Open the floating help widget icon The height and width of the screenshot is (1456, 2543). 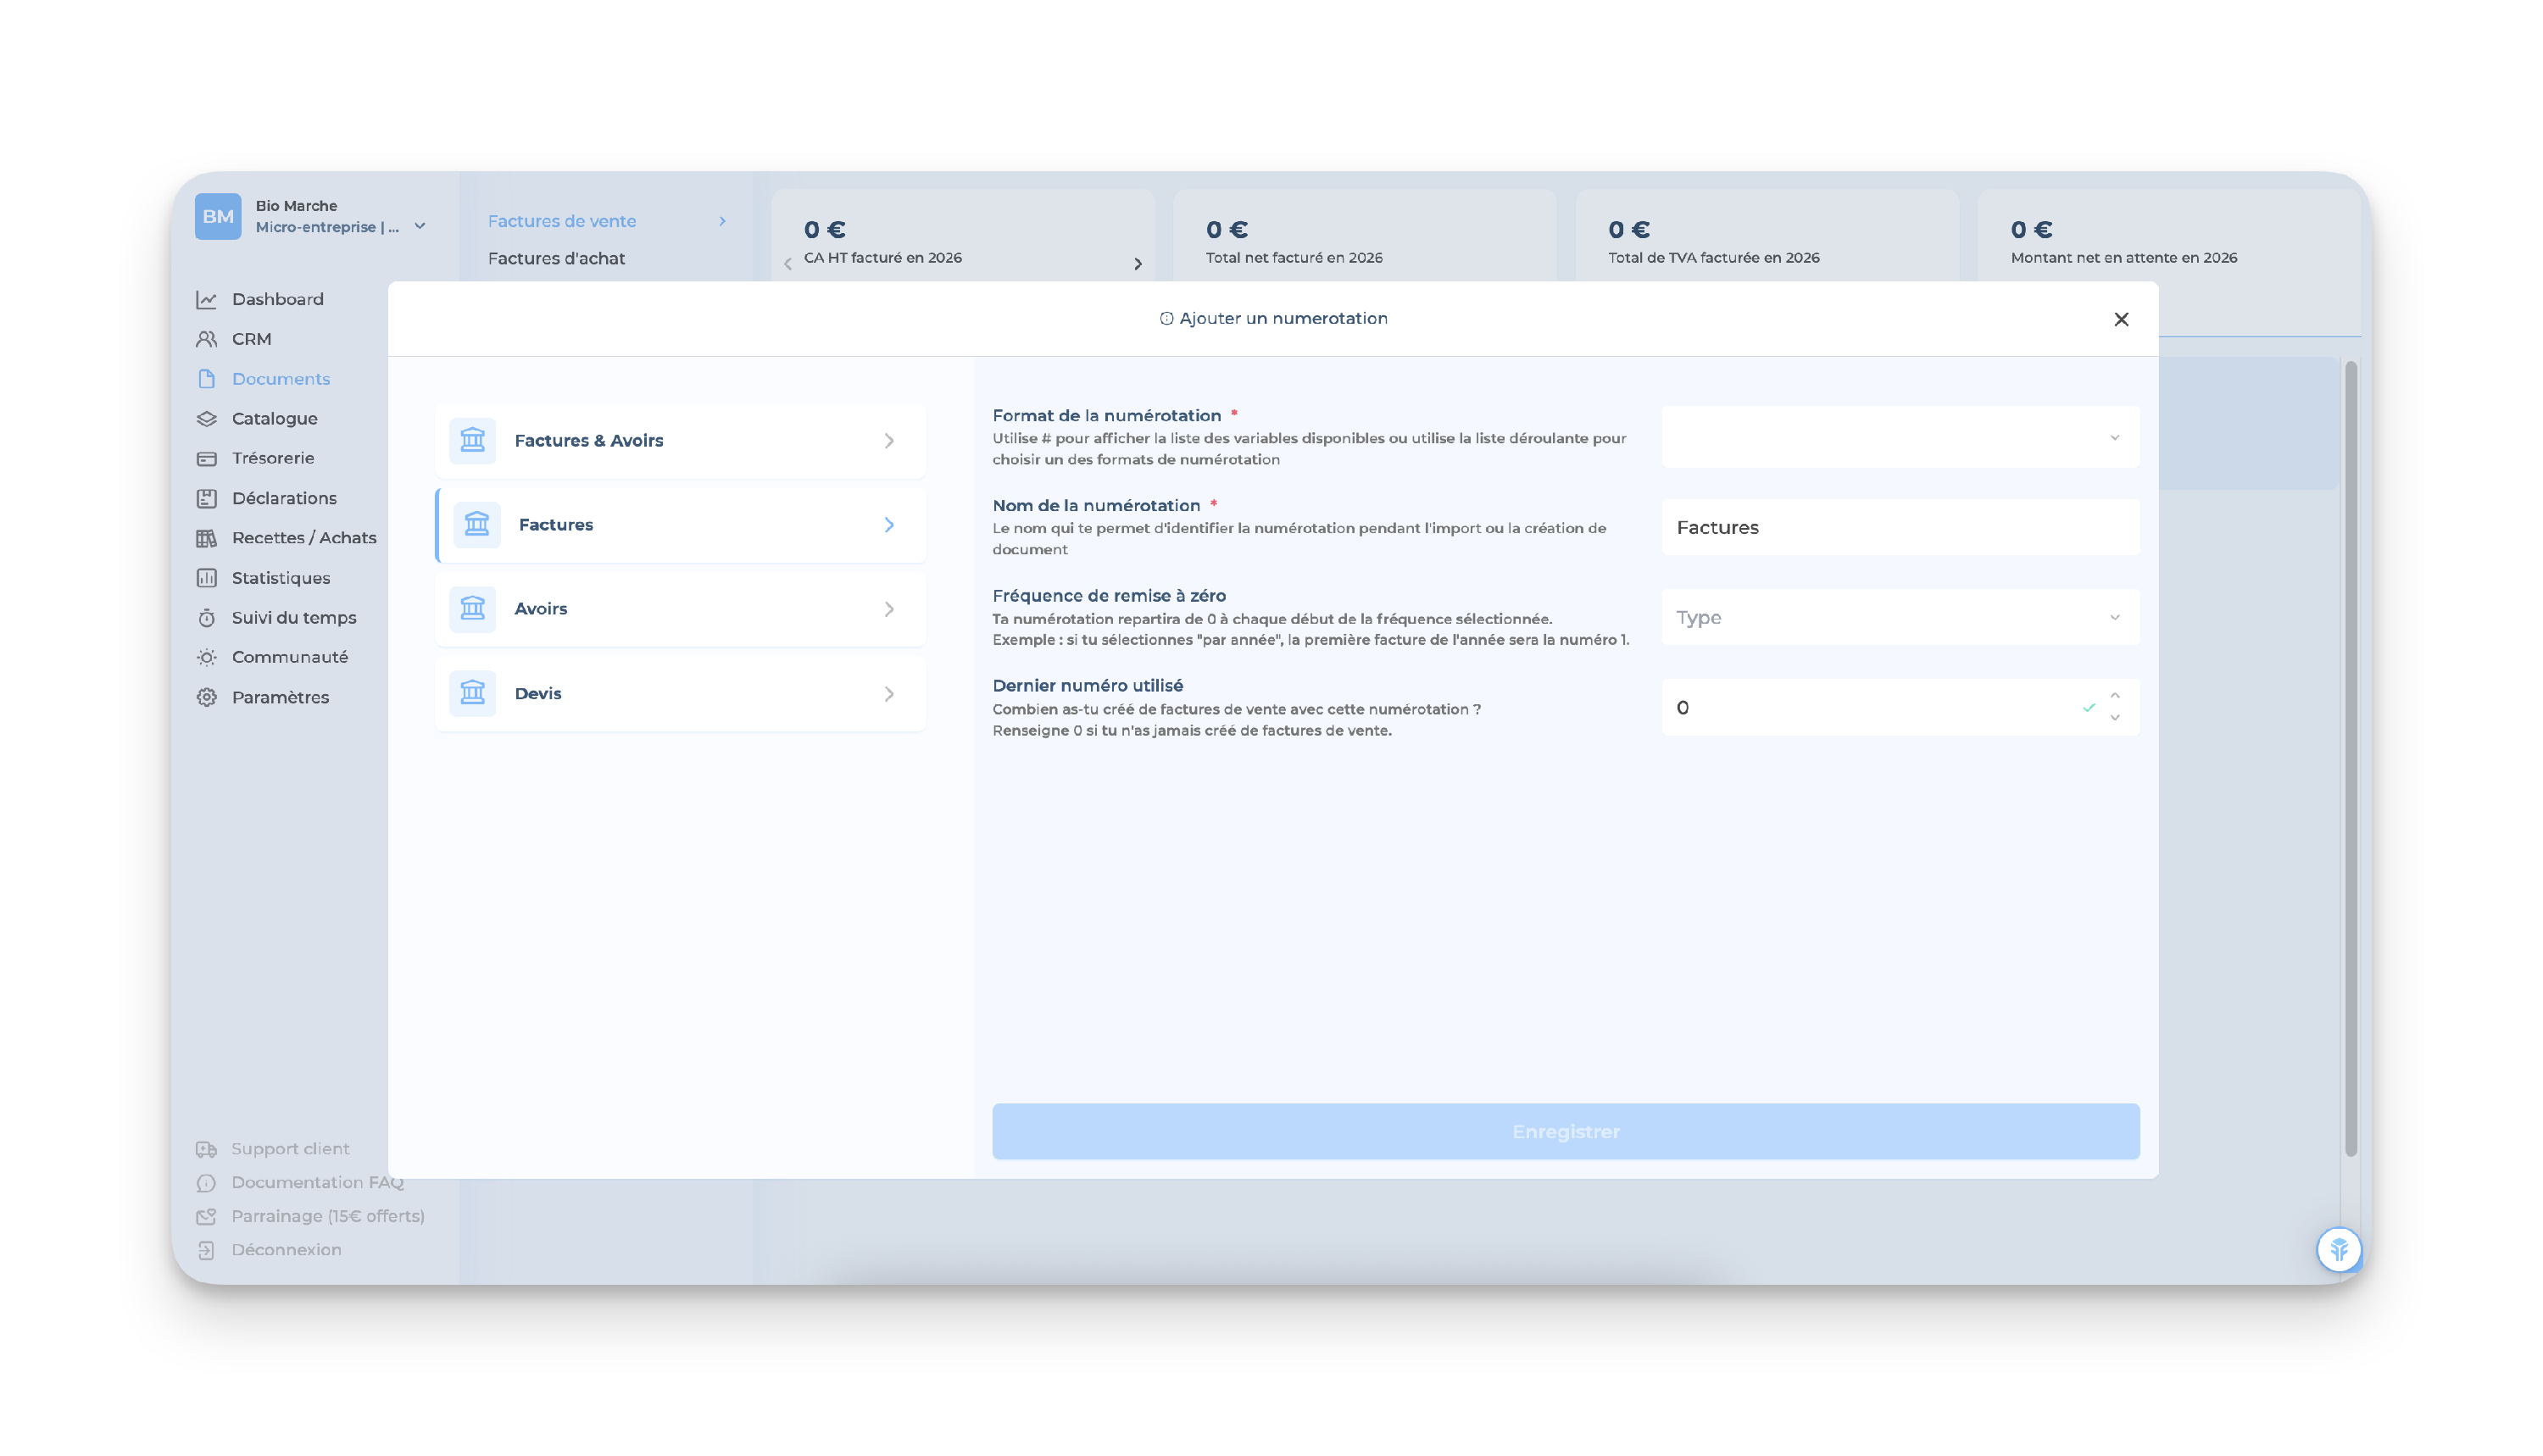(2338, 1249)
